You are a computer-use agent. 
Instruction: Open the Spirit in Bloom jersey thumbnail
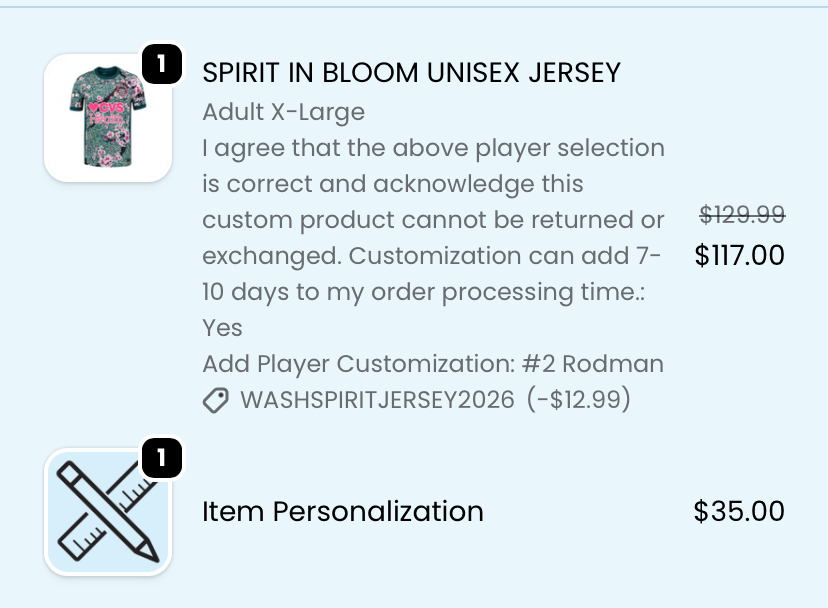[108, 118]
